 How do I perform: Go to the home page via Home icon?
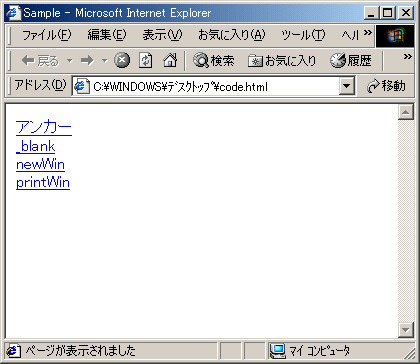[x=170, y=60]
